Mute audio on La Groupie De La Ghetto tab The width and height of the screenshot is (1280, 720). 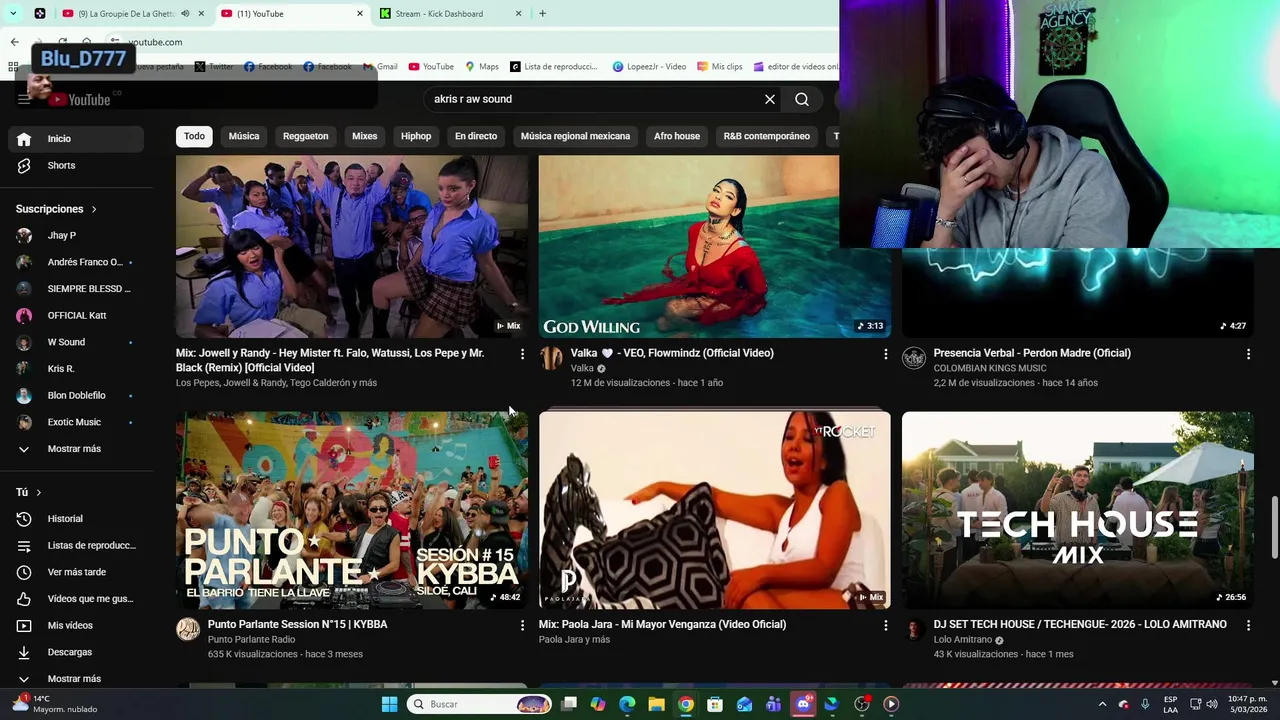(185, 14)
